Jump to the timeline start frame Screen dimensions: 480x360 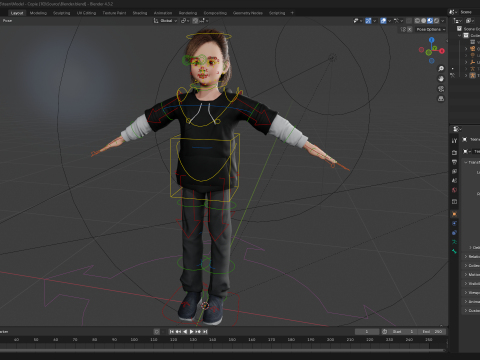172,332
